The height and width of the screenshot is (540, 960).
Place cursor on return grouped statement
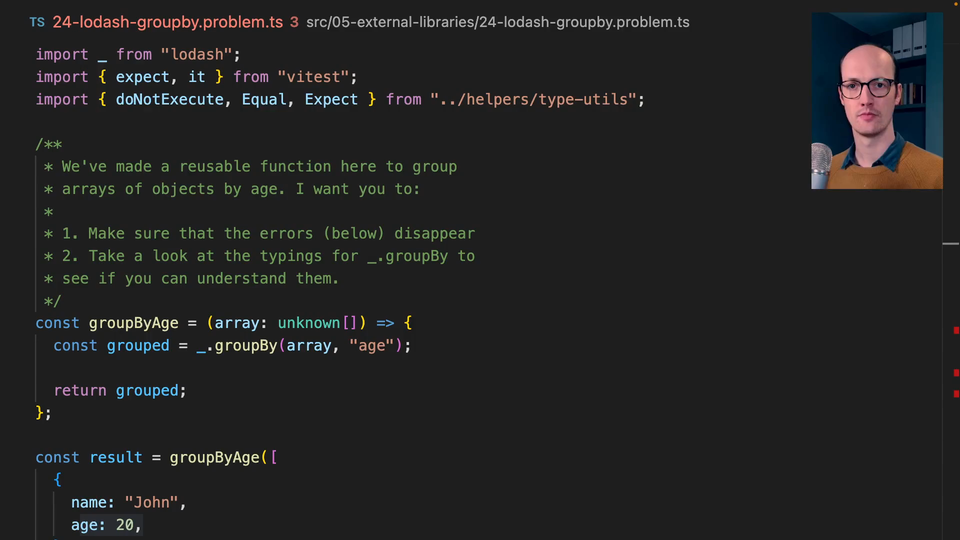coord(120,390)
